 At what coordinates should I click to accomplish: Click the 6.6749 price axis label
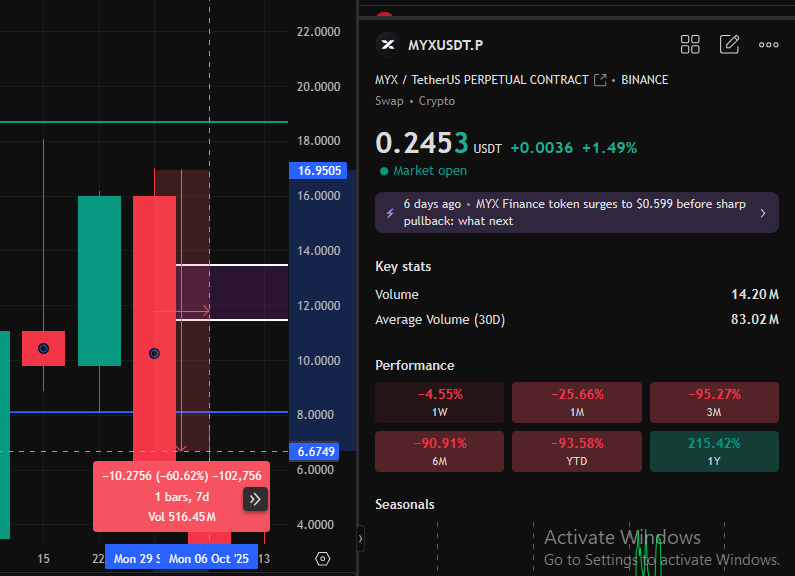point(314,451)
